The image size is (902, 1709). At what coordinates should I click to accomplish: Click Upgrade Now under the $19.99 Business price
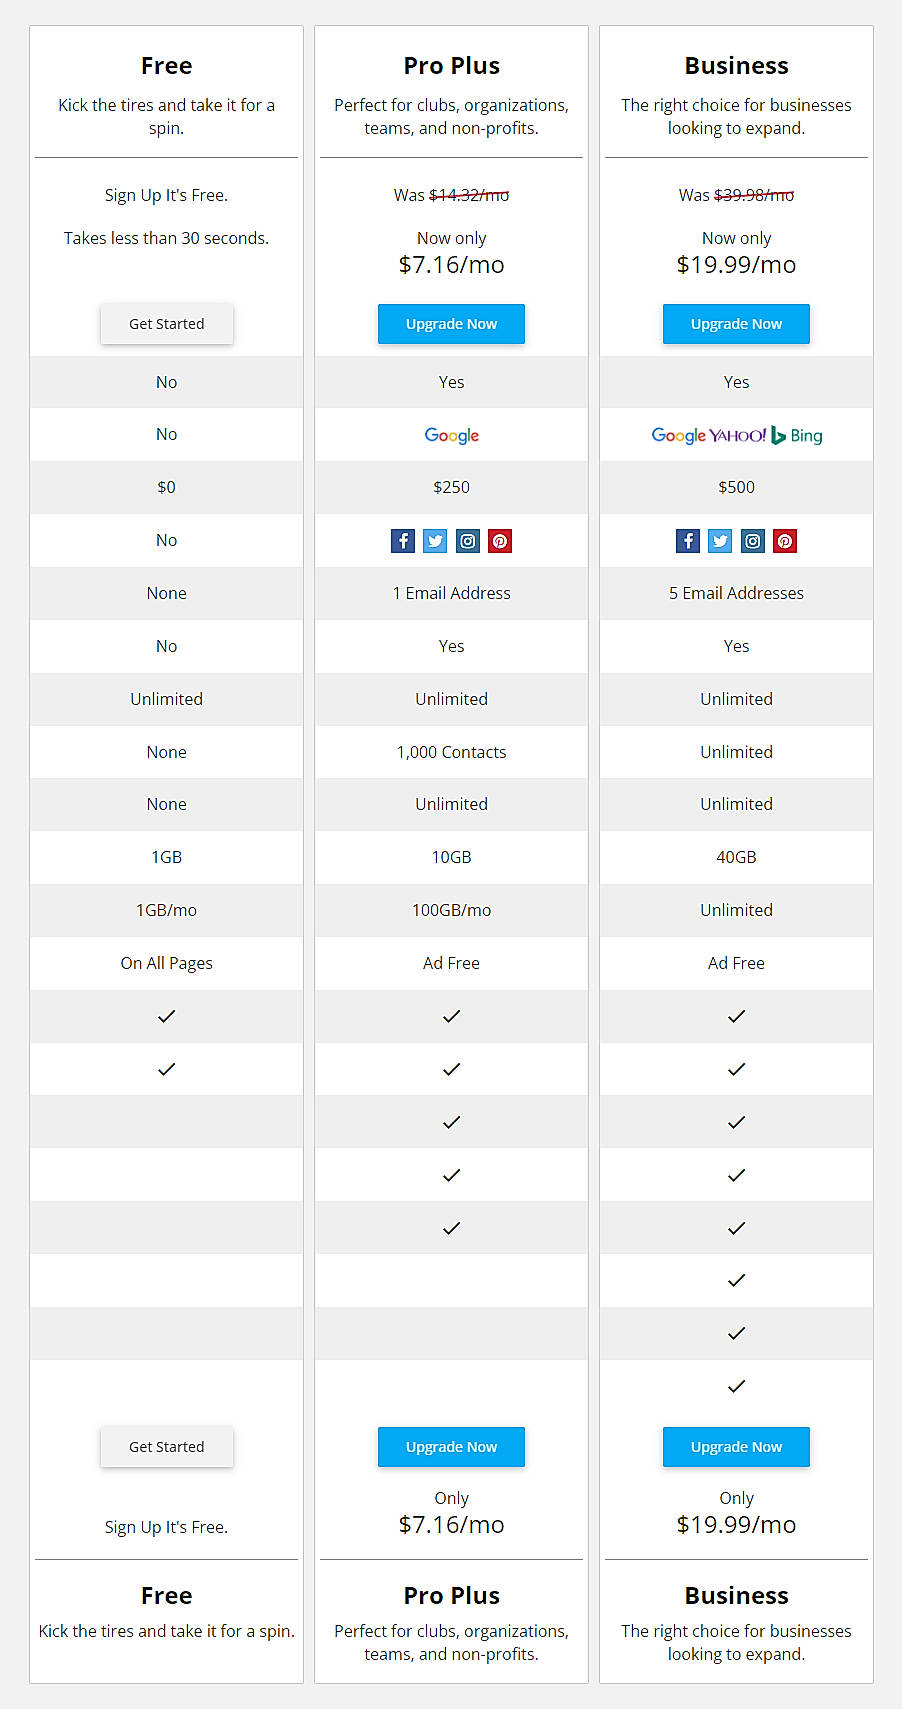[x=736, y=323]
